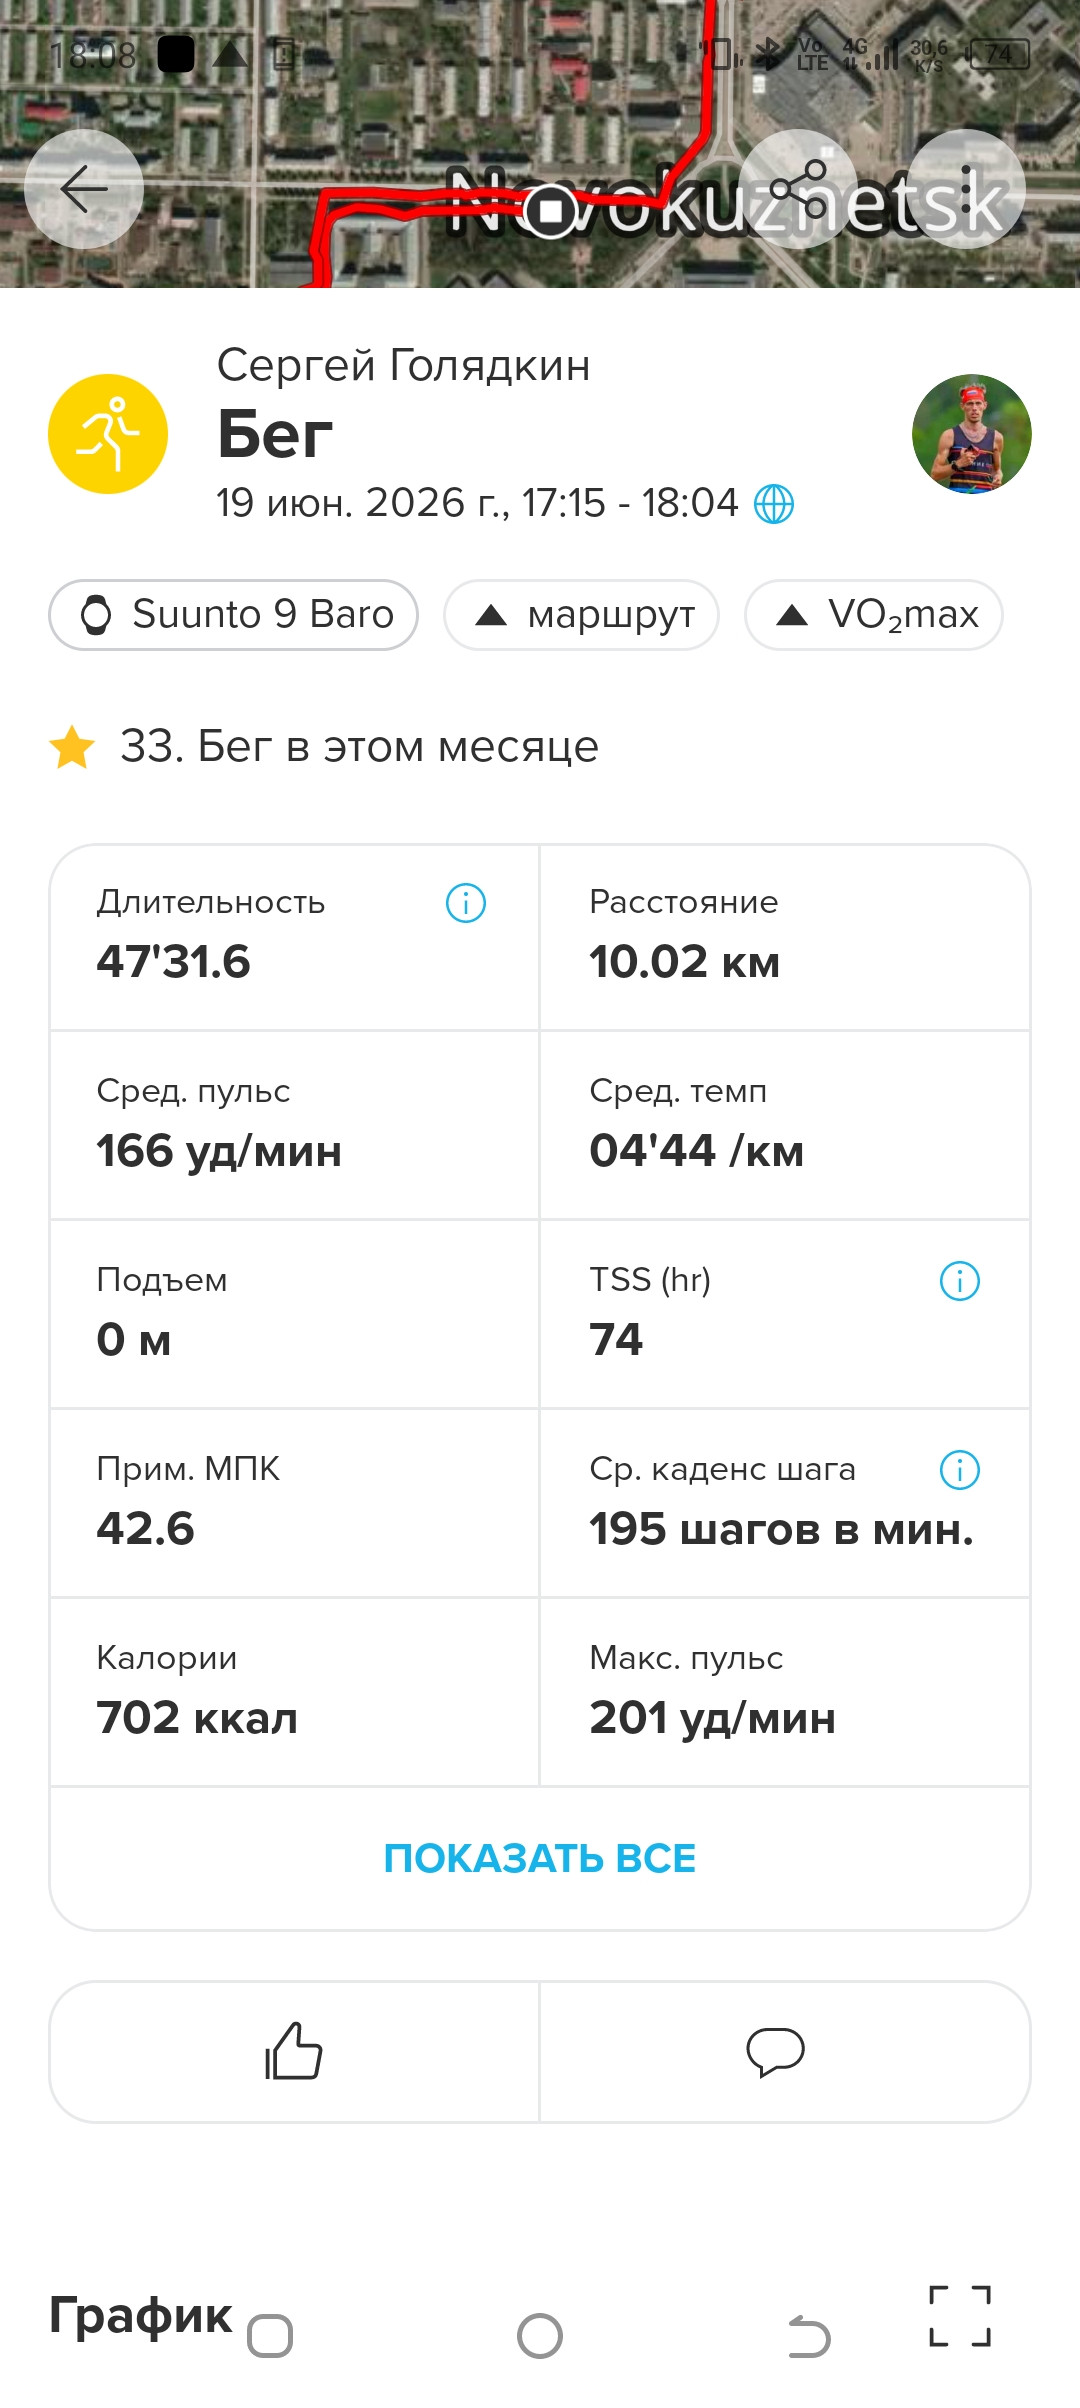The width and height of the screenshot is (1080, 2408).
Task: Open the Расстояние 10.02 км tile
Action: coord(785,938)
